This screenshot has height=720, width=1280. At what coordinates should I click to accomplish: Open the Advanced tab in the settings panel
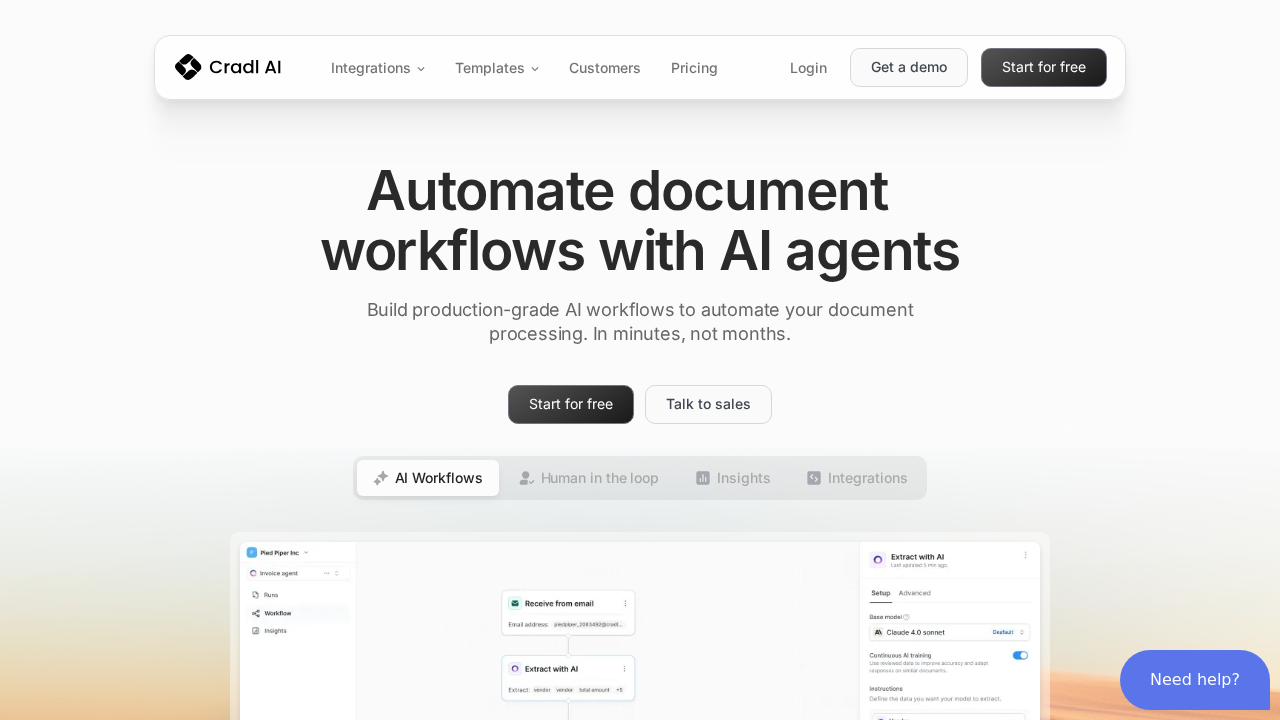coord(914,593)
